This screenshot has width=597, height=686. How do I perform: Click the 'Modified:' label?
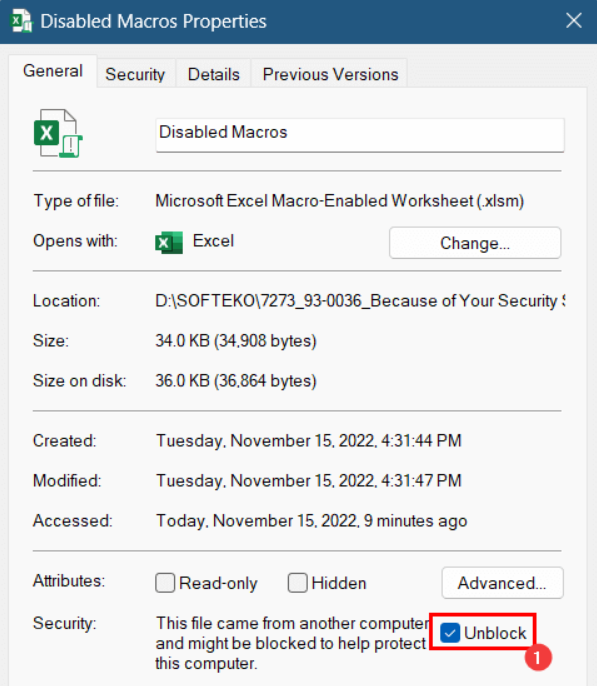click(67, 480)
